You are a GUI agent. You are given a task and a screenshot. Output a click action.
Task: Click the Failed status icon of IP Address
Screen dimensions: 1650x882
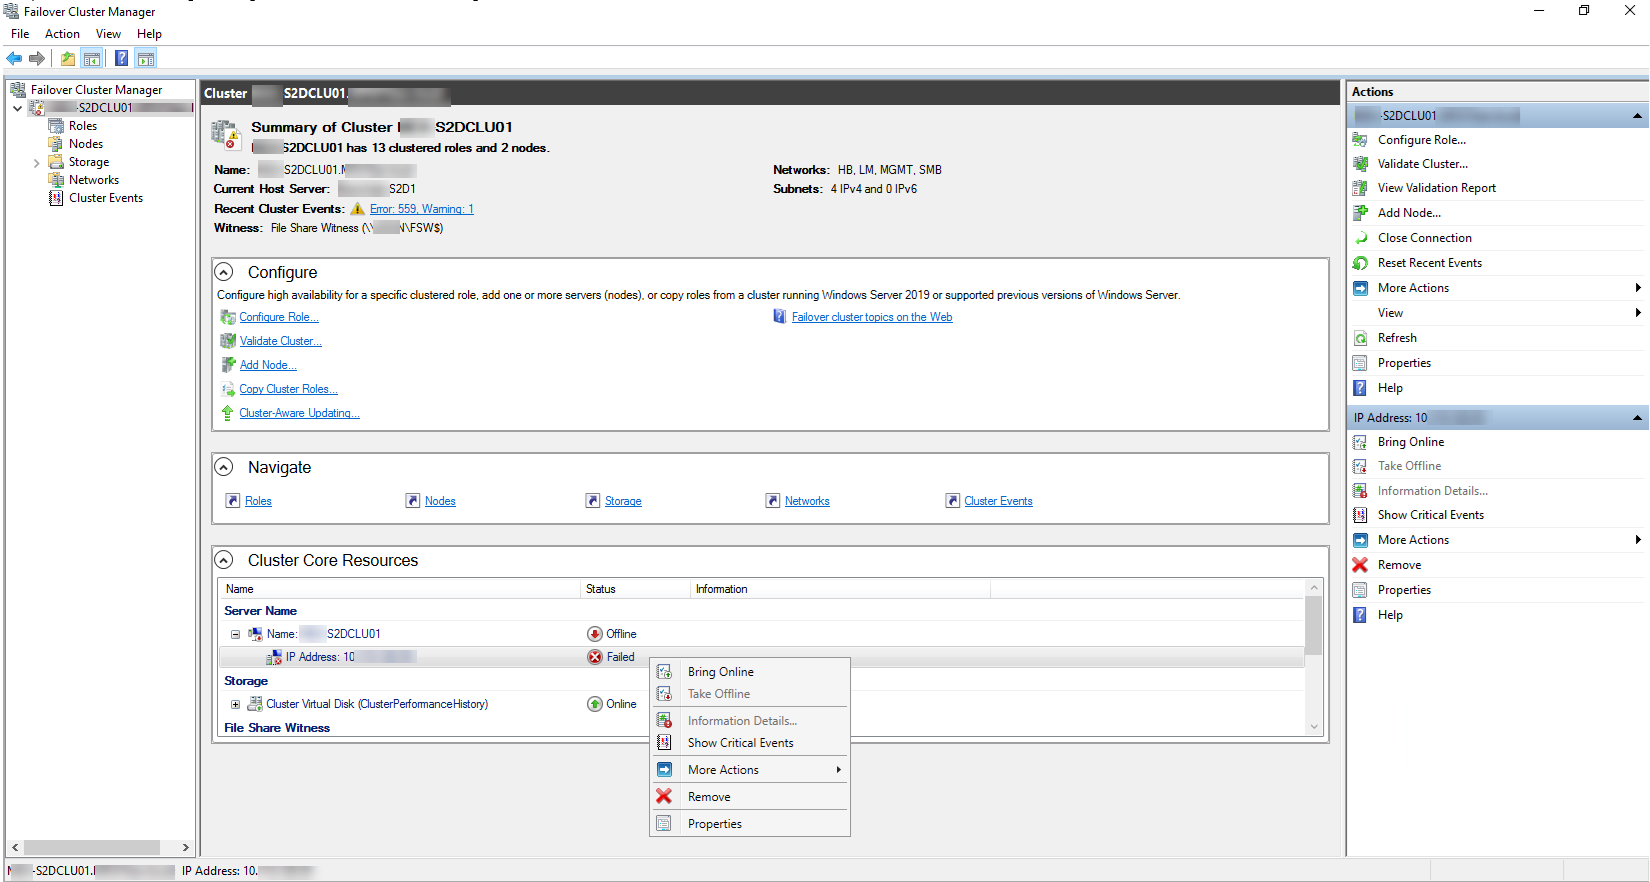pyautogui.click(x=595, y=657)
